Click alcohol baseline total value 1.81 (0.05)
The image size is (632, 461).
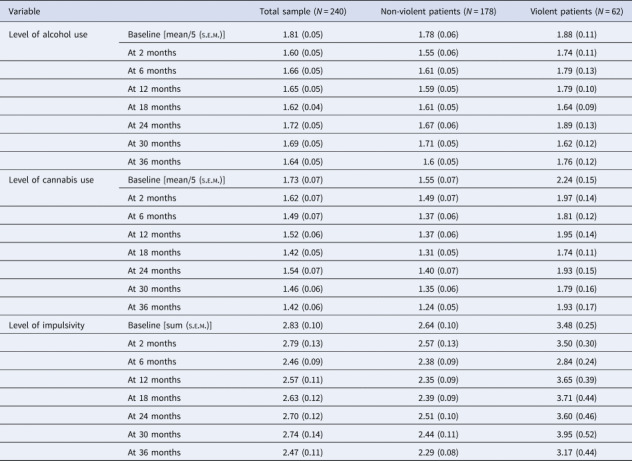(x=303, y=35)
